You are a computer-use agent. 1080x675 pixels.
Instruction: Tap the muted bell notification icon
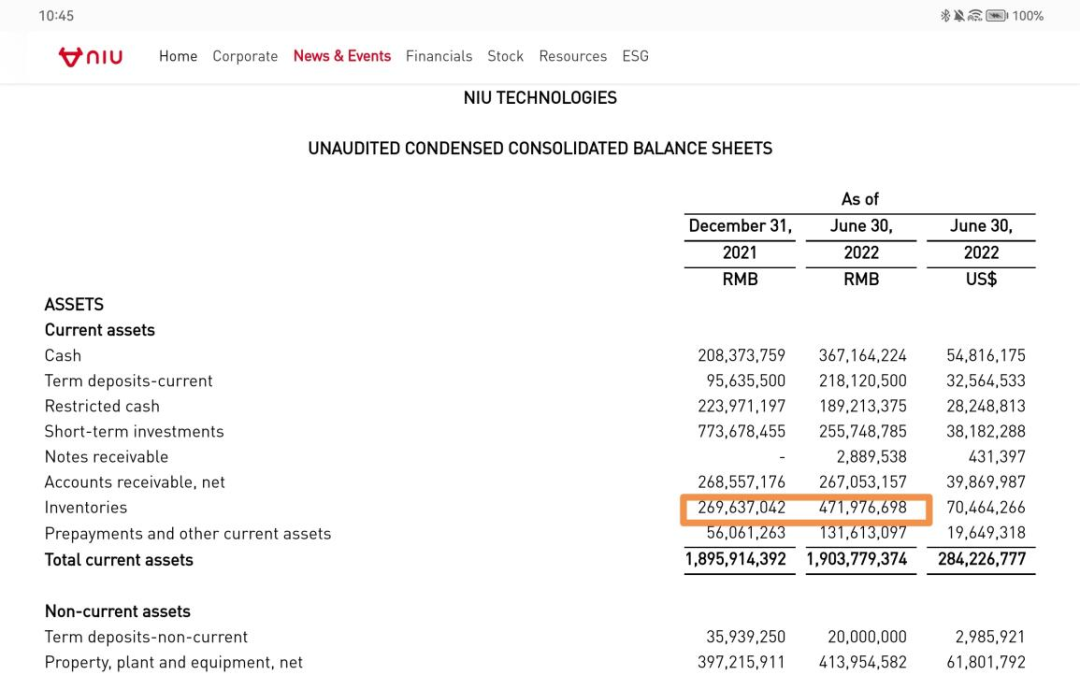(959, 16)
